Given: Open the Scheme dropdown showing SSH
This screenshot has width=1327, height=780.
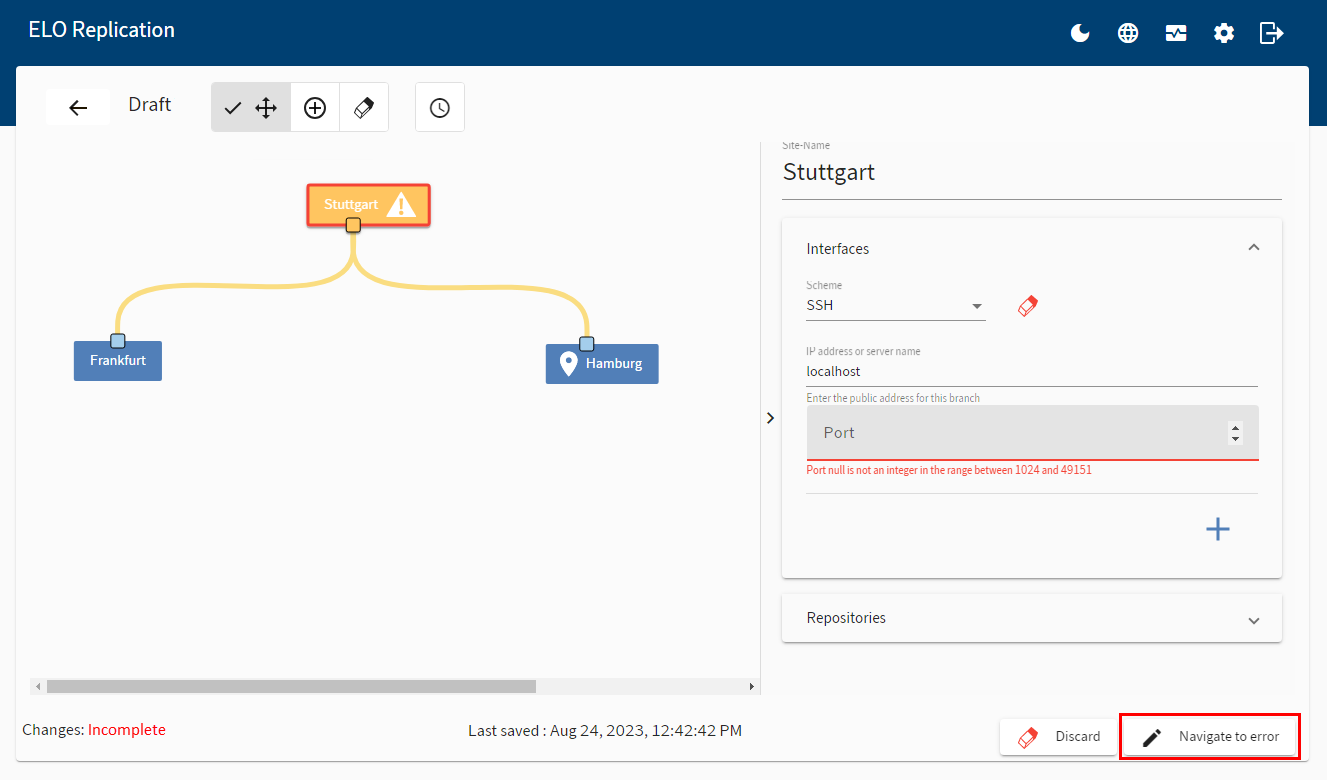Looking at the screenshot, I should 896,306.
